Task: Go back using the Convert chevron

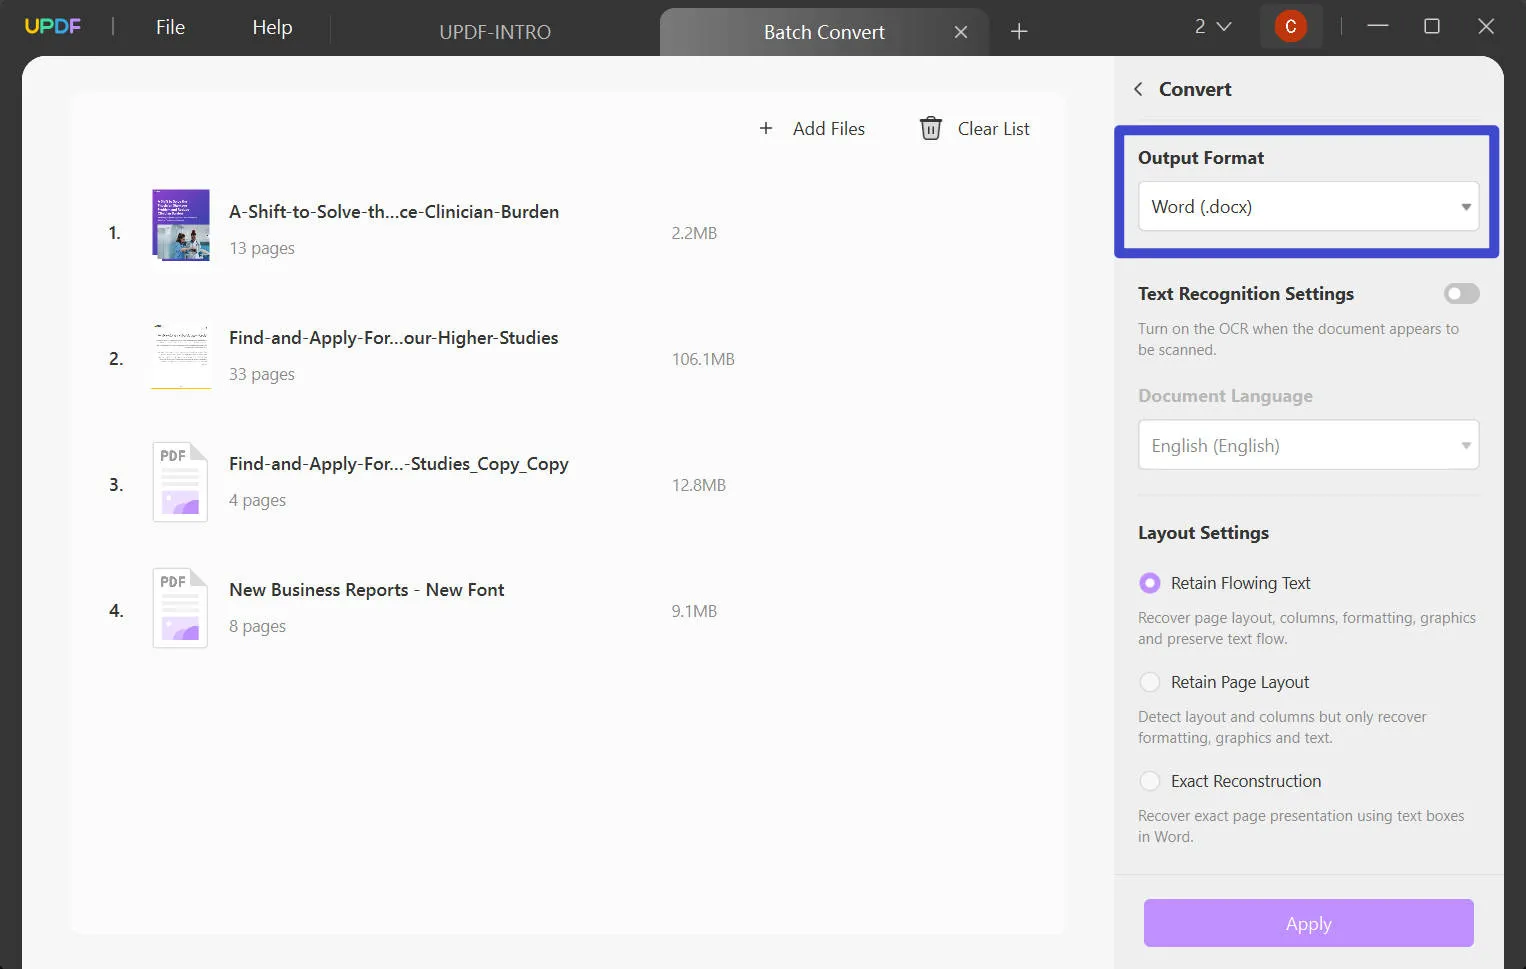Action: point(1138,89)
